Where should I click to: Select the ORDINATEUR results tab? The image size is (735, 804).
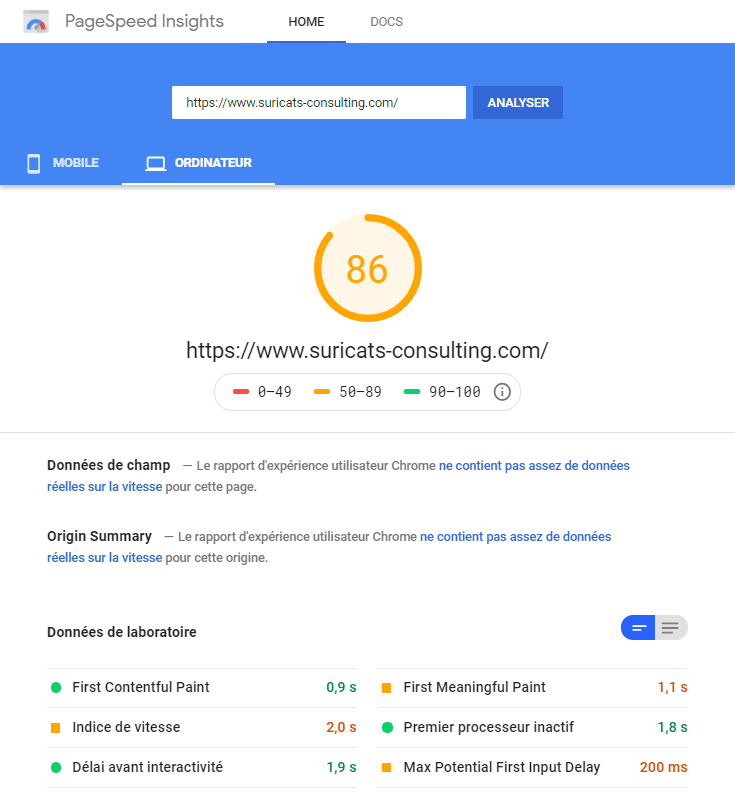coord(198,163)
